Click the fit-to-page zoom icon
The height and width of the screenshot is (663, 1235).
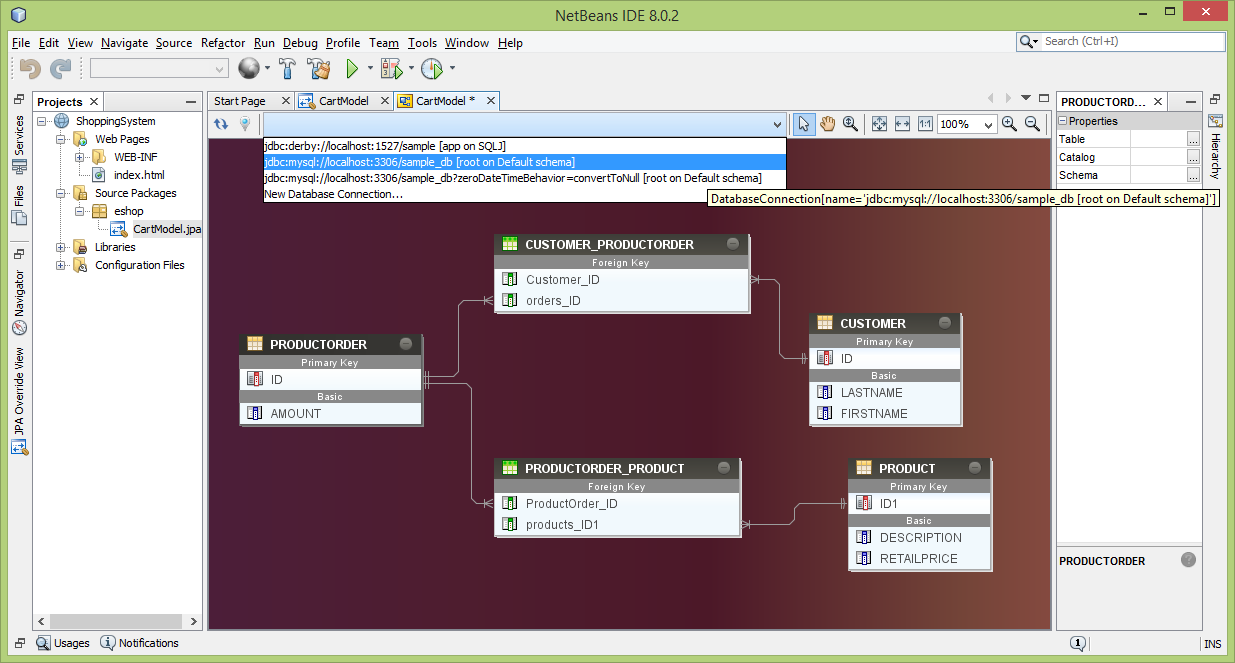879,124
